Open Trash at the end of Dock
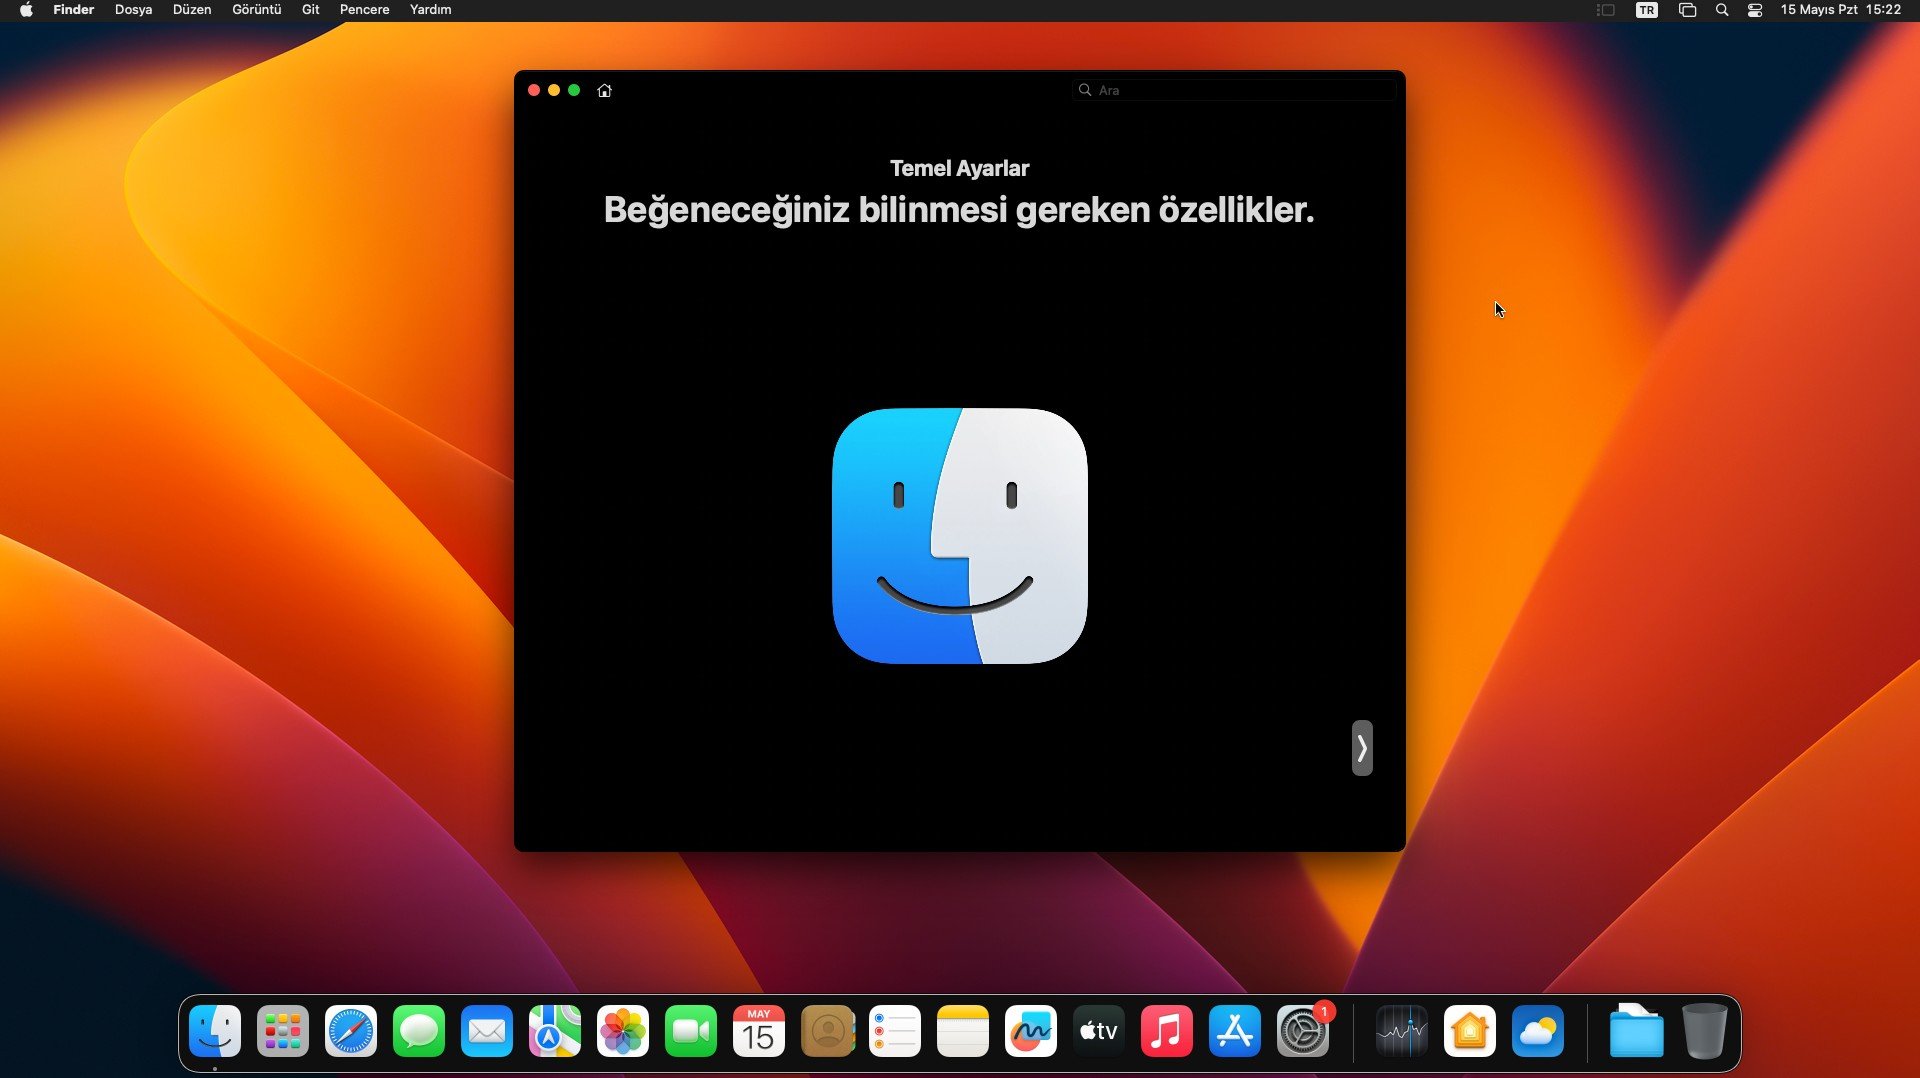The width and height of the screenshot is (1920, 1078). click(x=1703, y=1031)
